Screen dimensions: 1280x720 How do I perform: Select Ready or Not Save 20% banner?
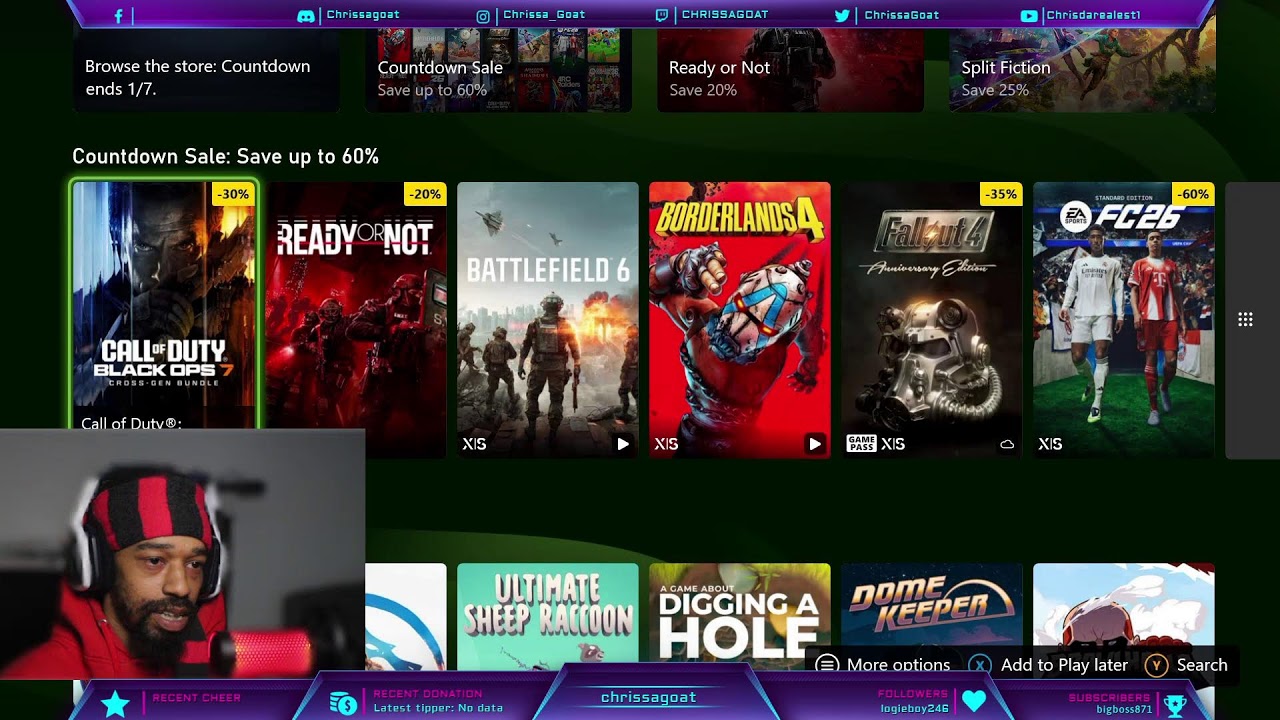(x=790, y=70)
